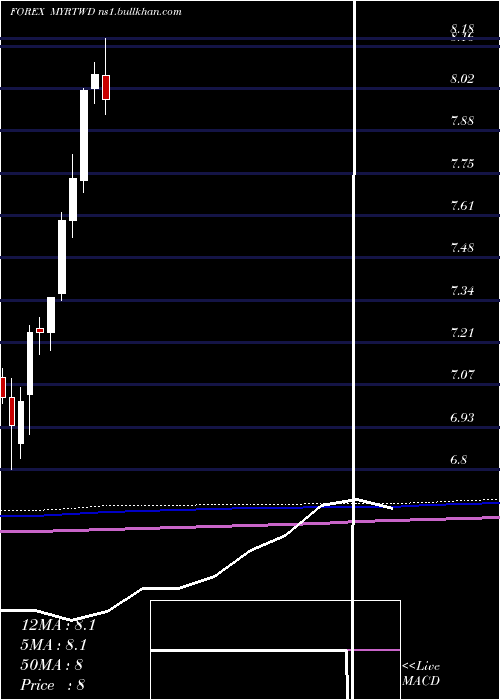Click the 7.21 price axis label
This screenshot has height=700, width=500.
(462, 333)
